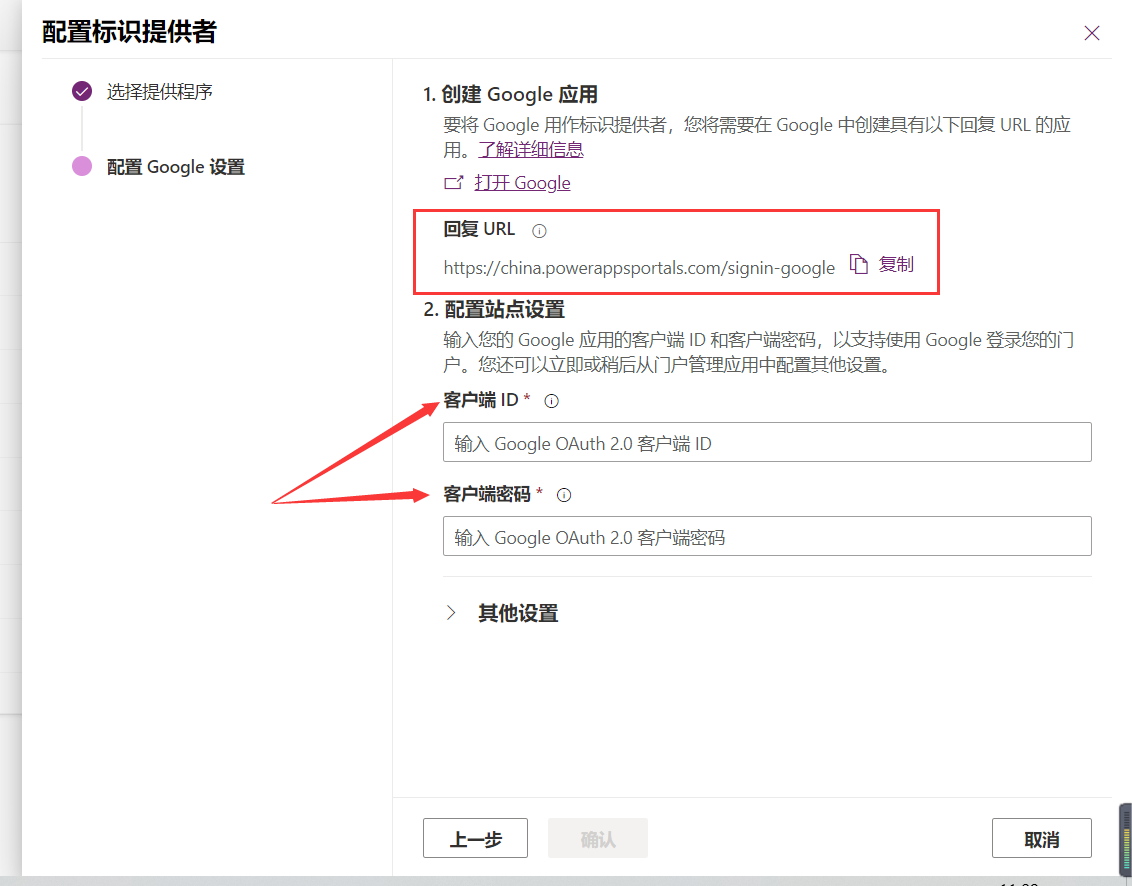
Task: Go back with the 上一步 button
Action: click(475, 838)
